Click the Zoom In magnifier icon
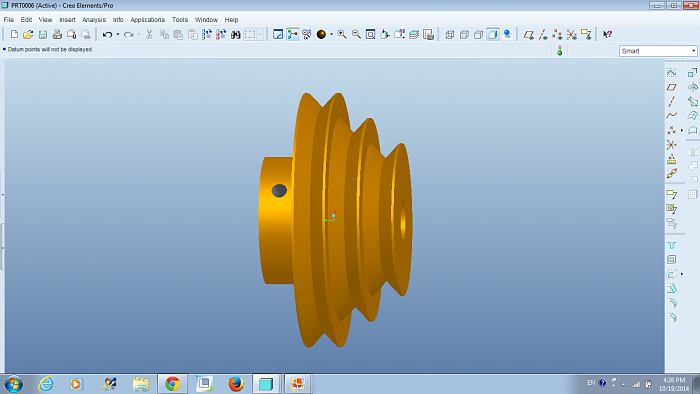Screen dimensions: 700x394 pyautogui.click(x=342, y=34)
